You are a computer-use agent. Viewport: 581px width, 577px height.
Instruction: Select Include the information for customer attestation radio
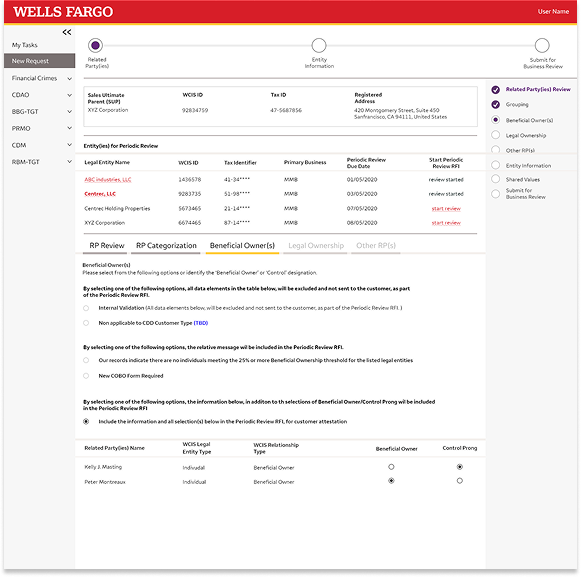[86, 421]
